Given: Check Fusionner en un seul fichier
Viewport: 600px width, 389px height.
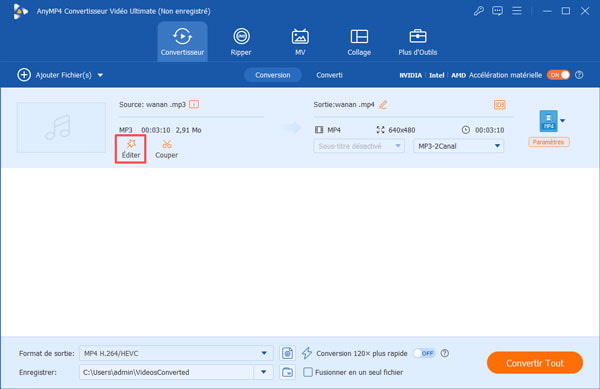Looking at the screenshot, I should pyautogui.click(x=308, y=372).
